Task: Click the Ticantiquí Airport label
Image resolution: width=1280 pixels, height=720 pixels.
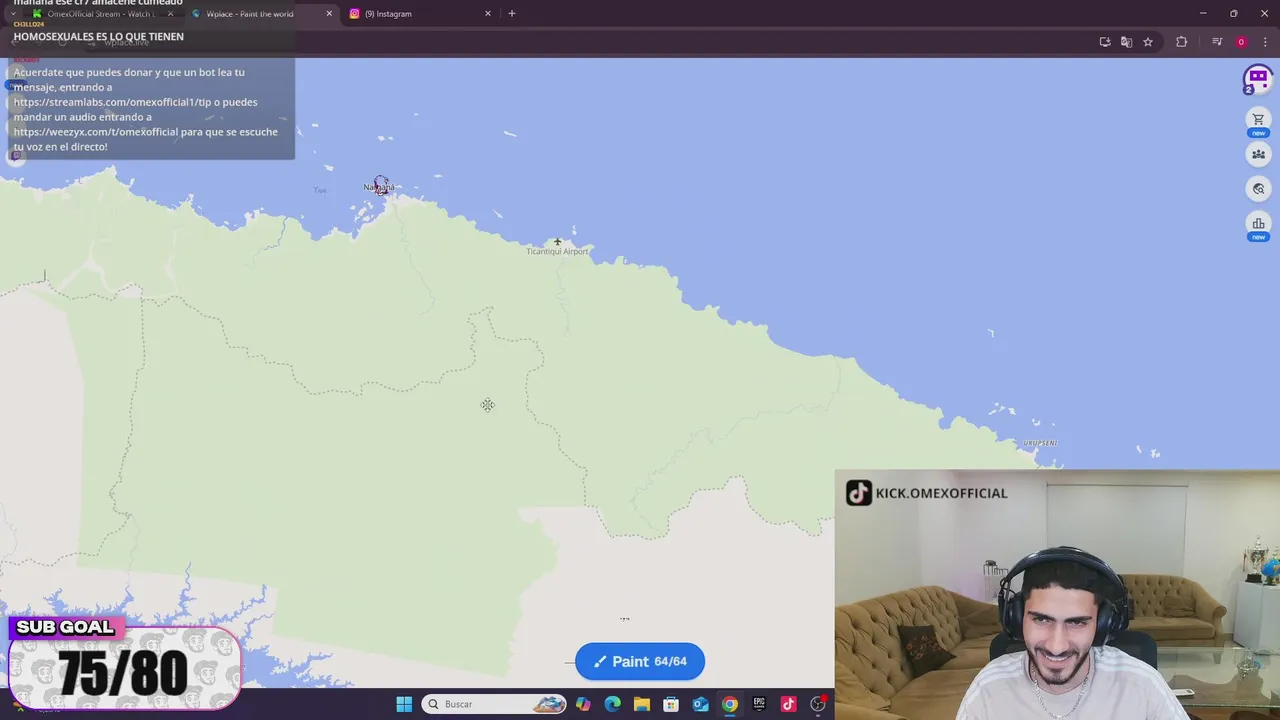Action: coord(557,252)
